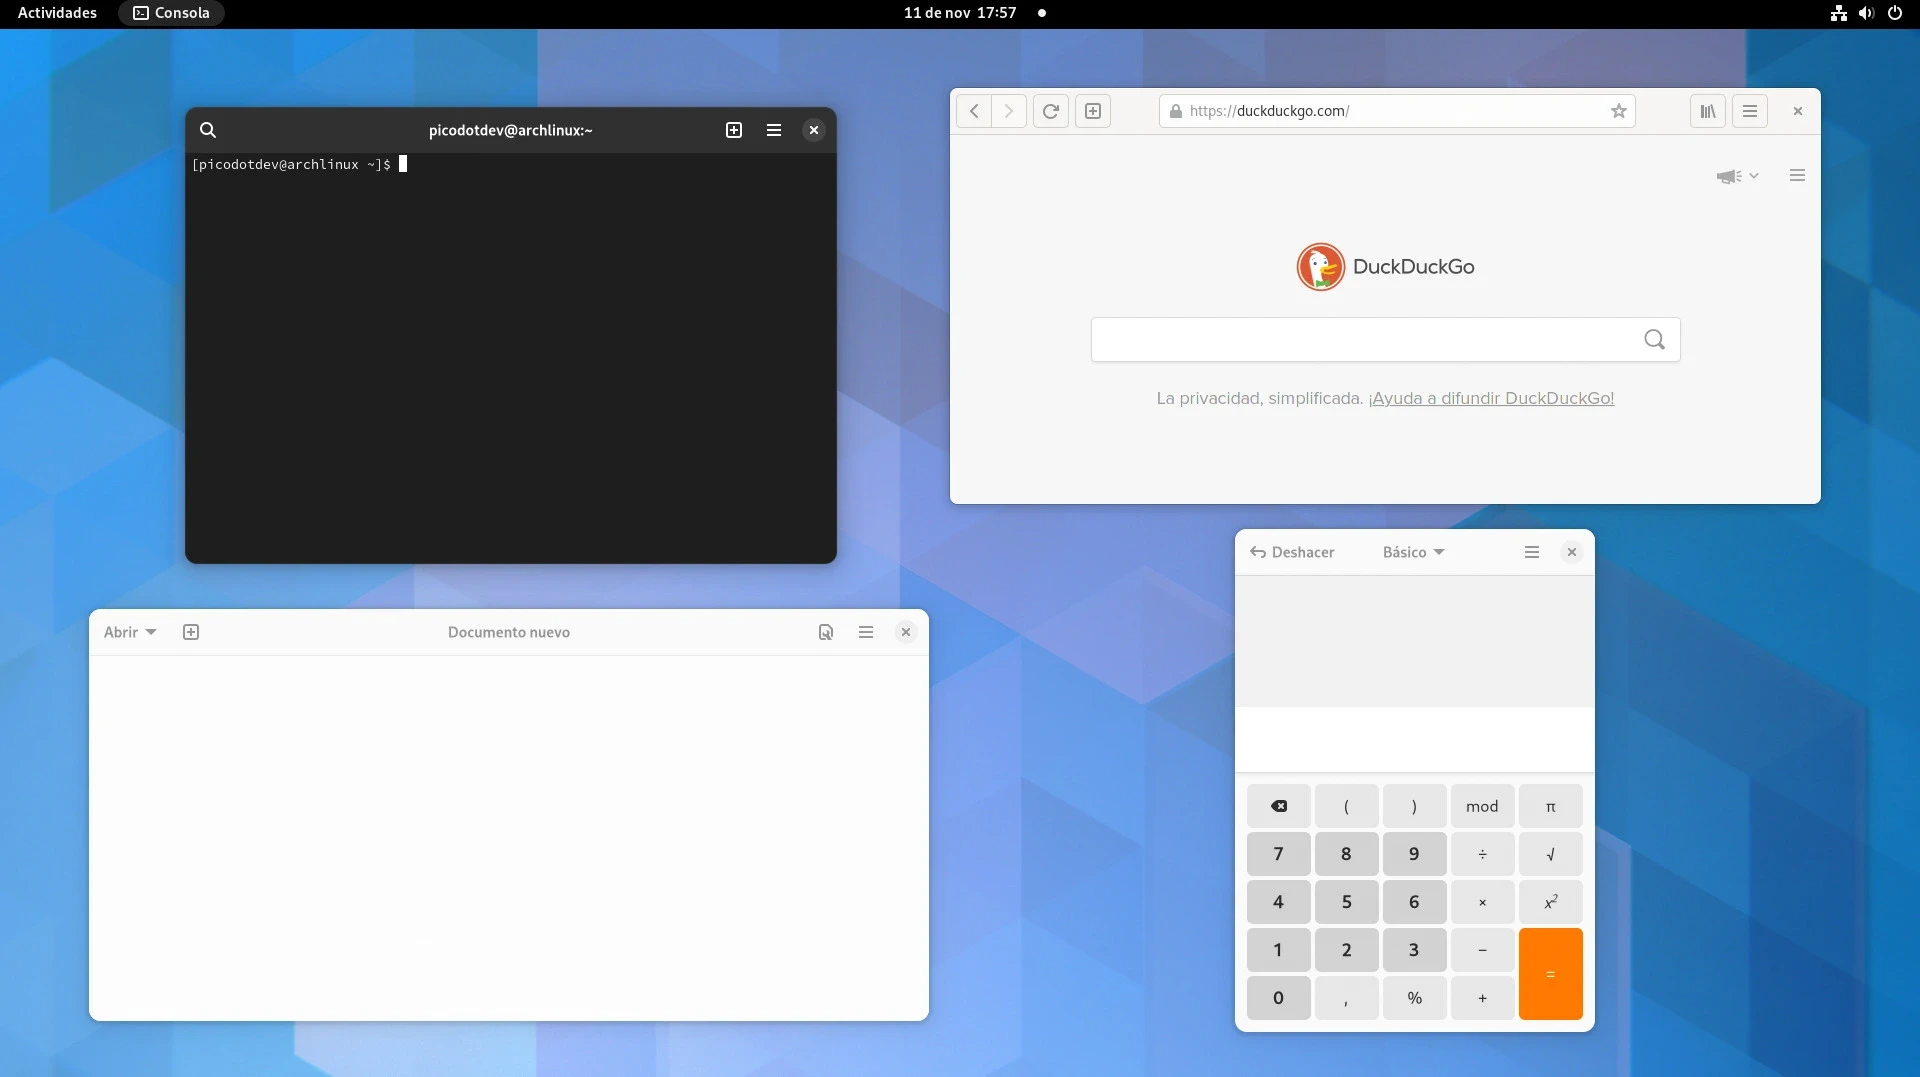Viewport: 1920px width, 1077px height.
Task: Expand the Abrir dropdown
Action: pyautogui.click(x=130, y=632)
